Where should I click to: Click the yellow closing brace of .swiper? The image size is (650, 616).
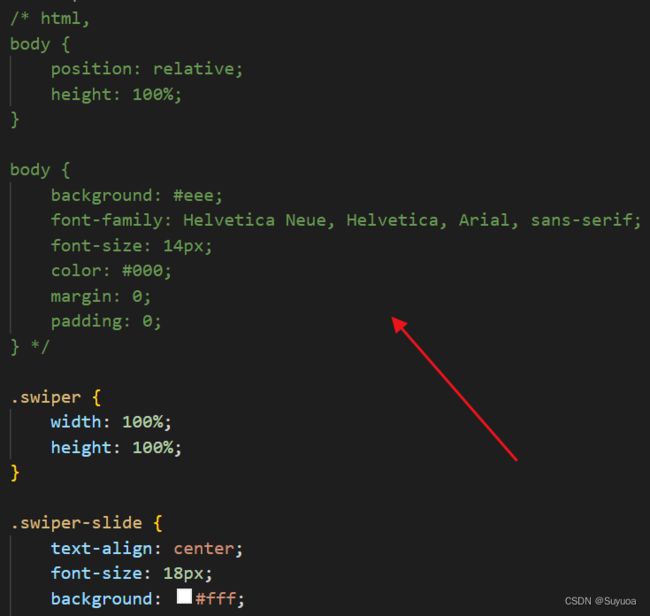point(15,473)
